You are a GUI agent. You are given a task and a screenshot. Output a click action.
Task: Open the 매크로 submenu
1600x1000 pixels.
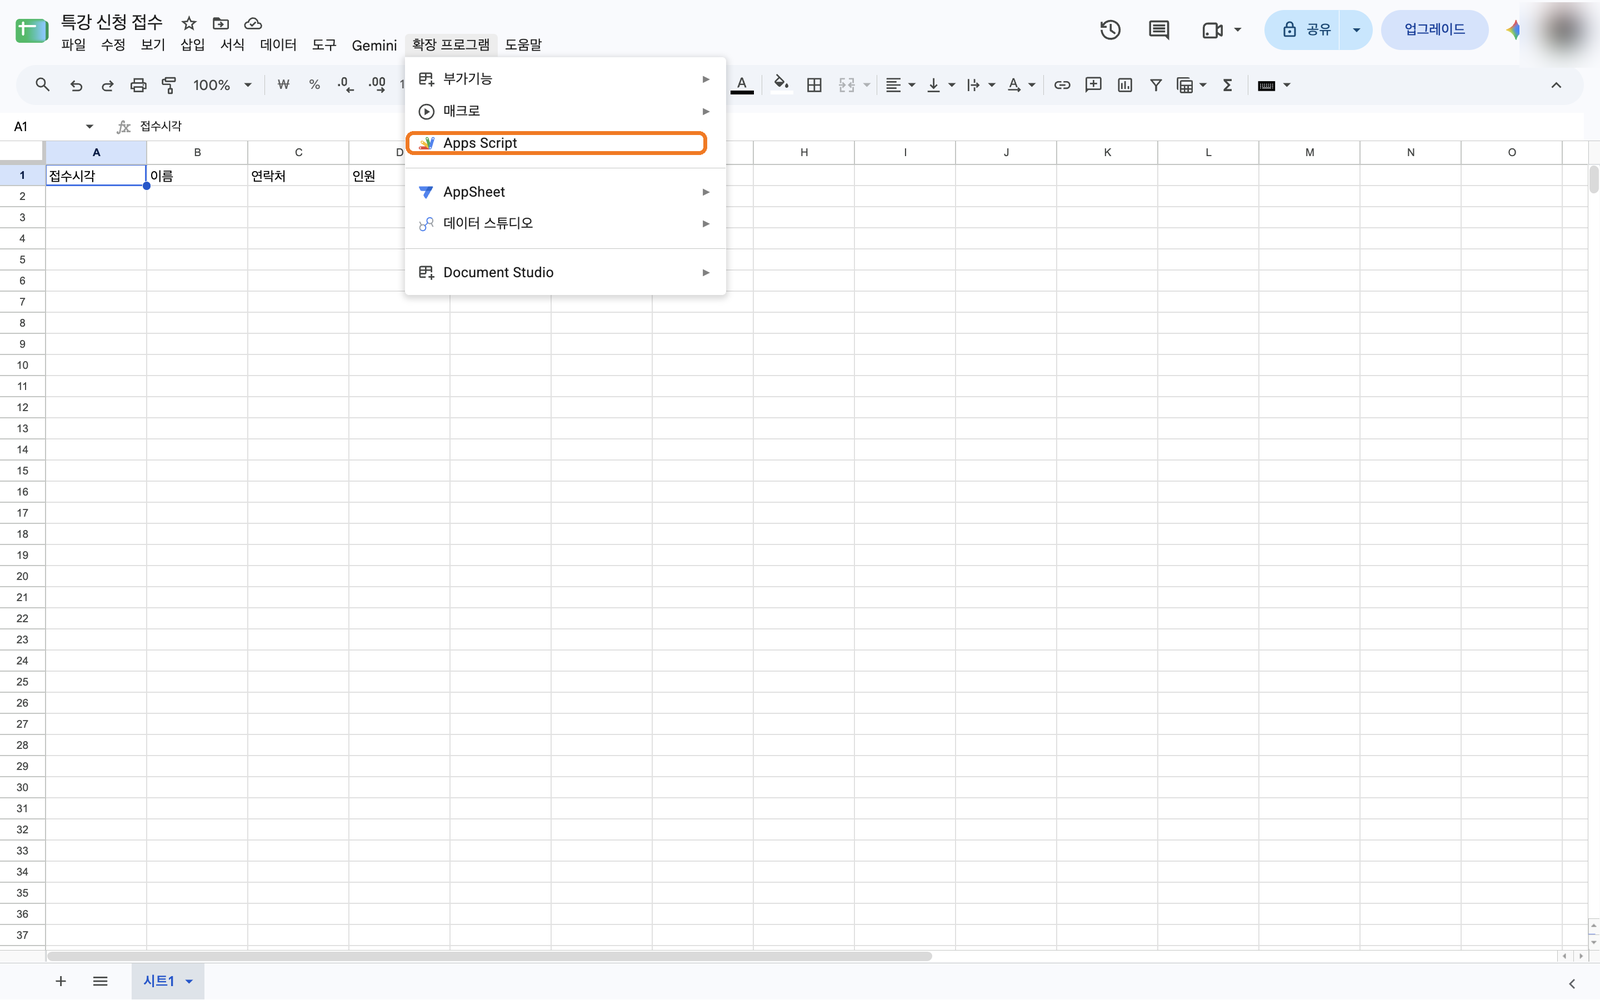tap(565, 111)
